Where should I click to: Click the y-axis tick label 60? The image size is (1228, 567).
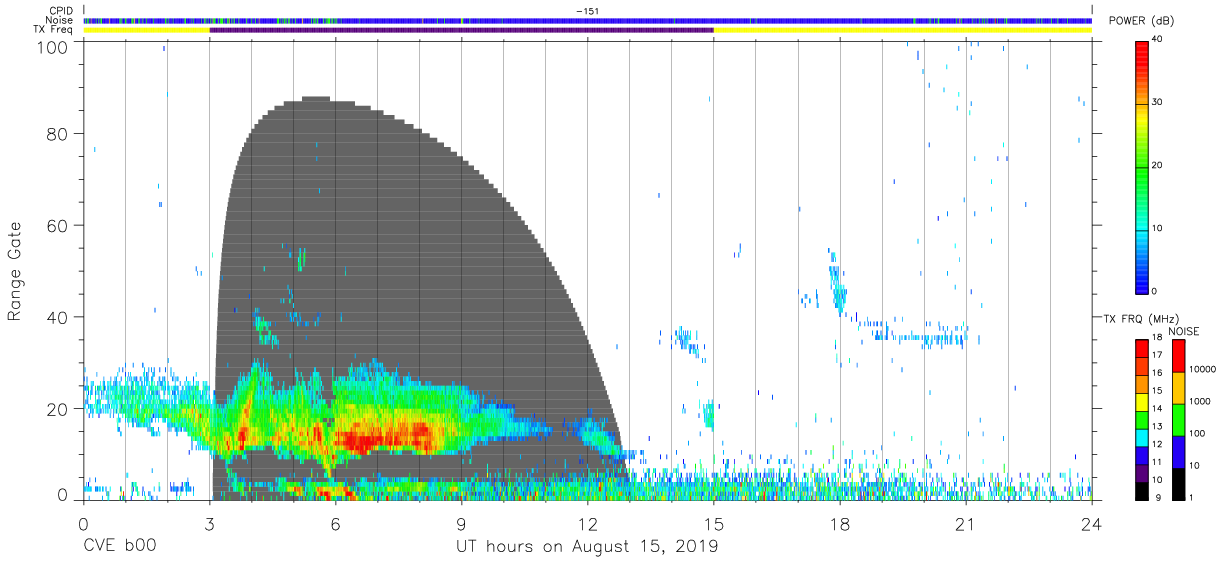tap(58, 225)
